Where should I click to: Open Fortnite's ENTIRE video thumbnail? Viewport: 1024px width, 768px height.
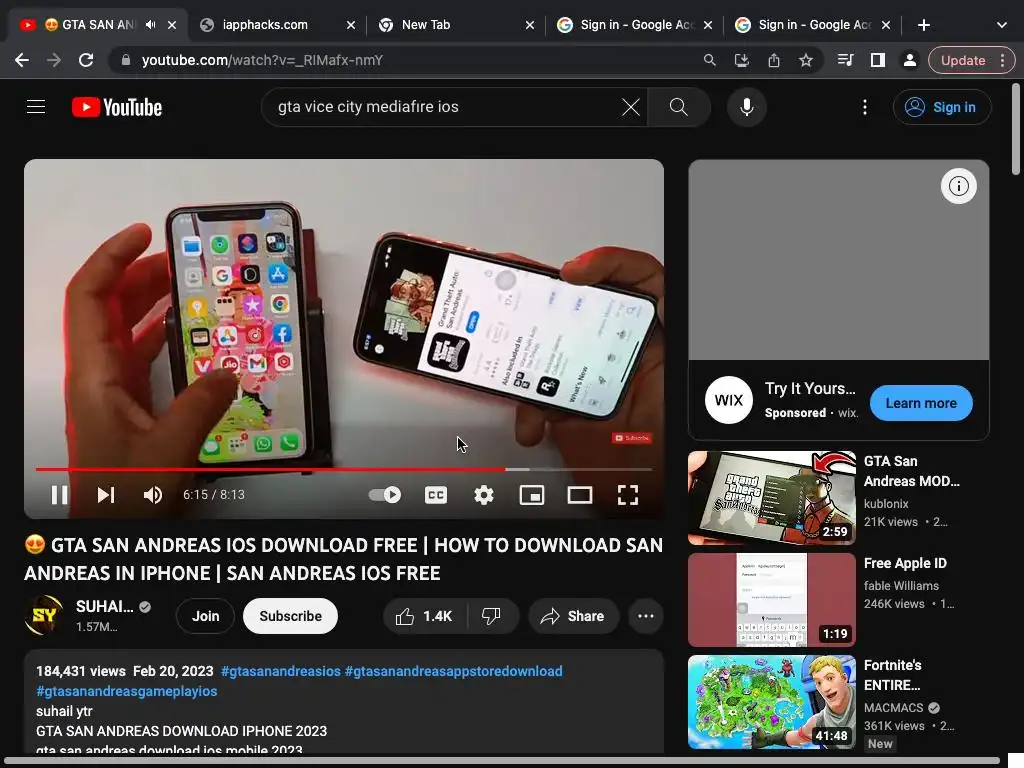pos(771,702)
